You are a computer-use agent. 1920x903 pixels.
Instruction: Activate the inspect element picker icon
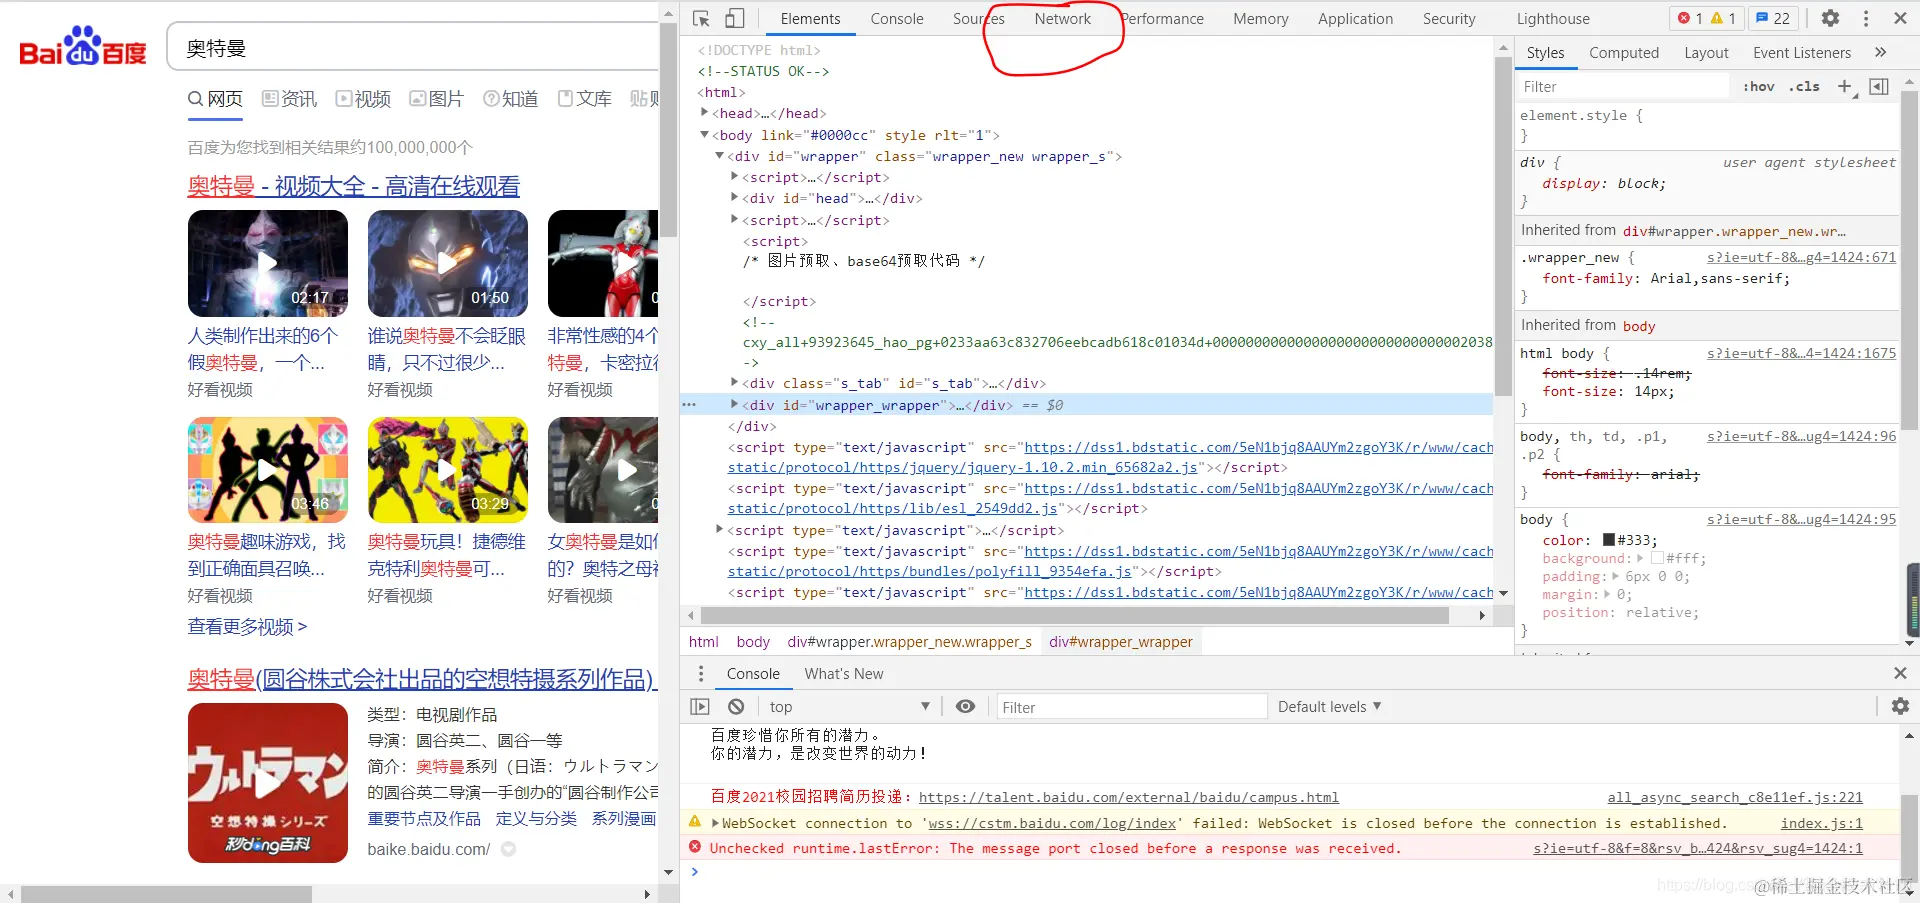(x=701, y=19)
